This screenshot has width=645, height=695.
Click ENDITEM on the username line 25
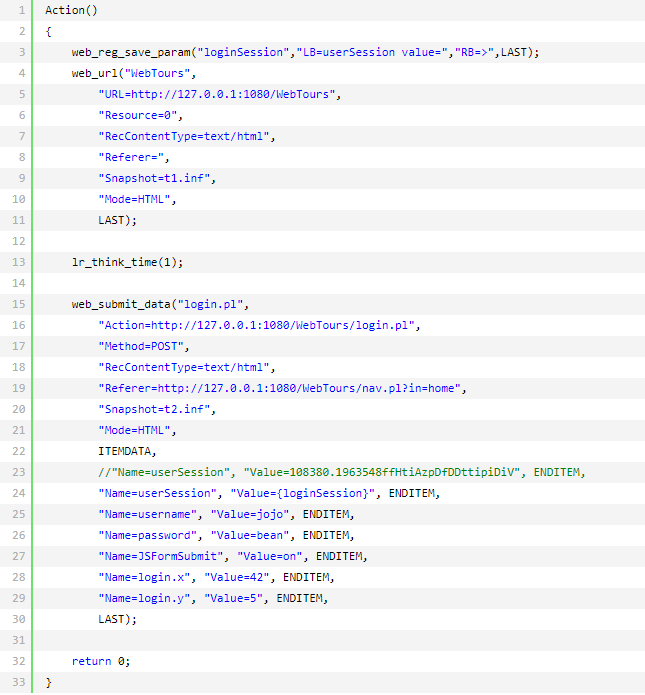[326, 514]
